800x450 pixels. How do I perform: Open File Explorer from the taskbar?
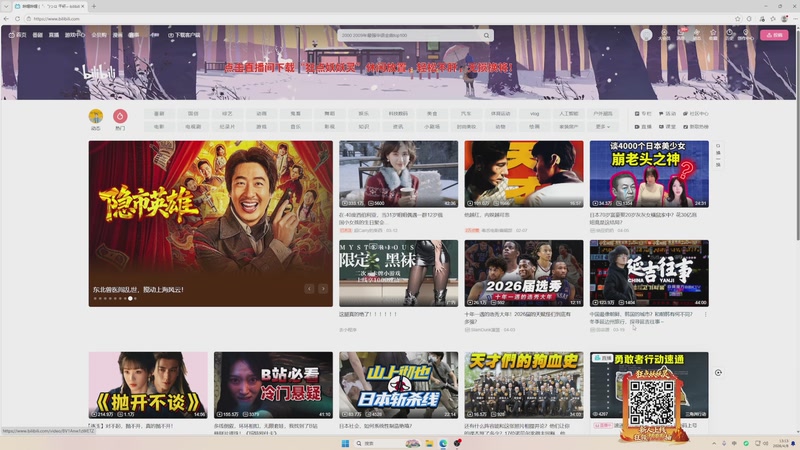[429, 443]
